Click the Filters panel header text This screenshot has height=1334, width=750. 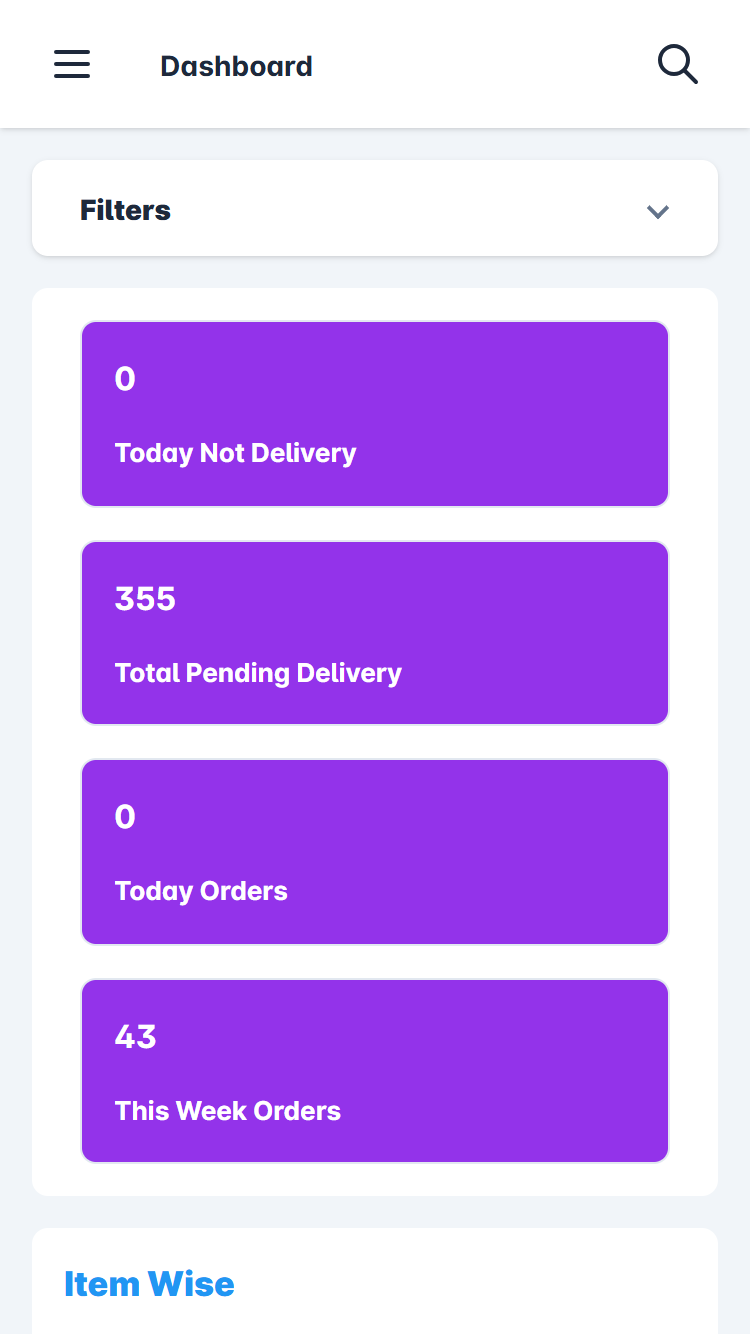(125, 210)
